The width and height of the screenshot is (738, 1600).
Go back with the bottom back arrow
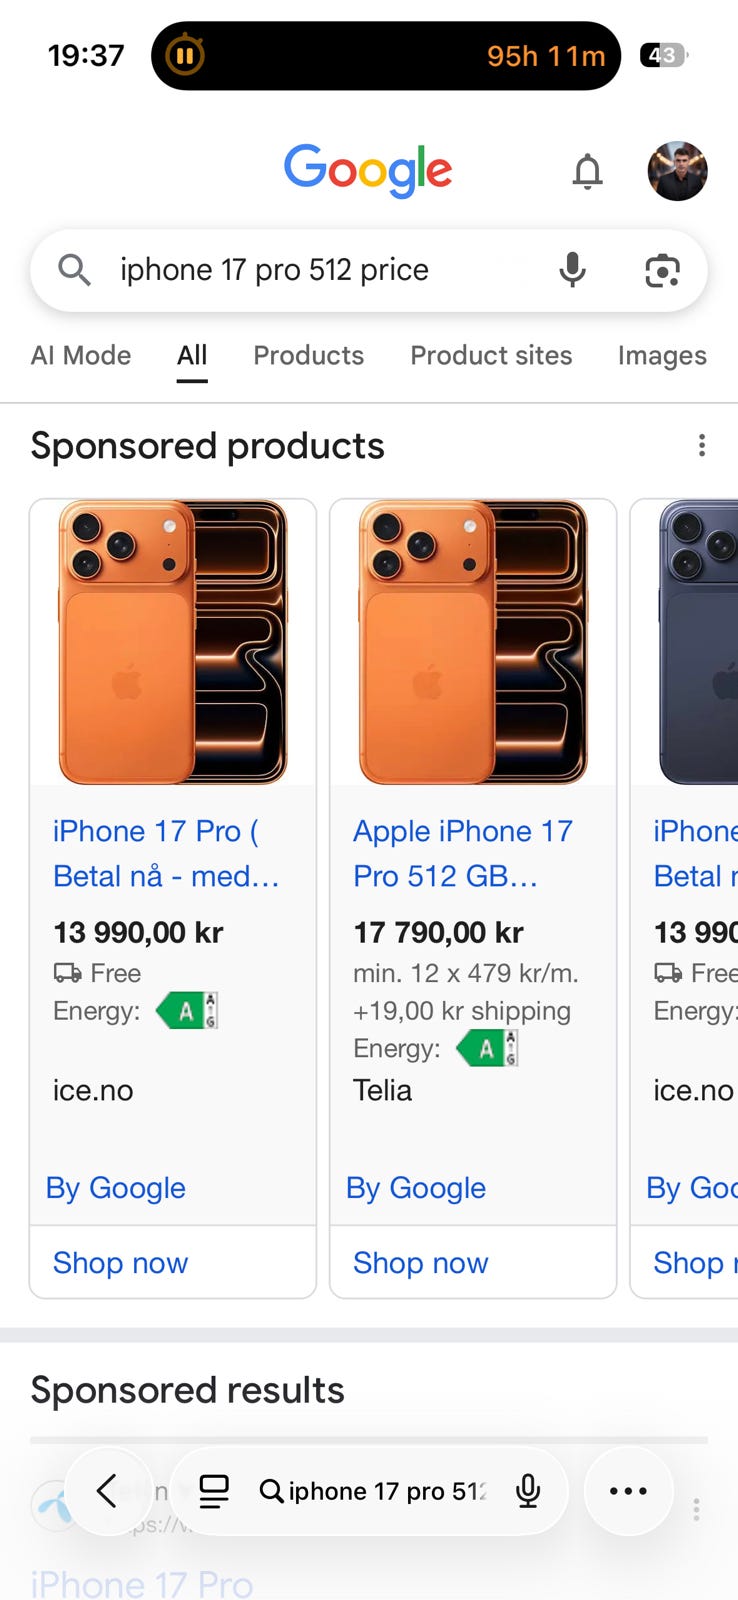click(108, 1491)
